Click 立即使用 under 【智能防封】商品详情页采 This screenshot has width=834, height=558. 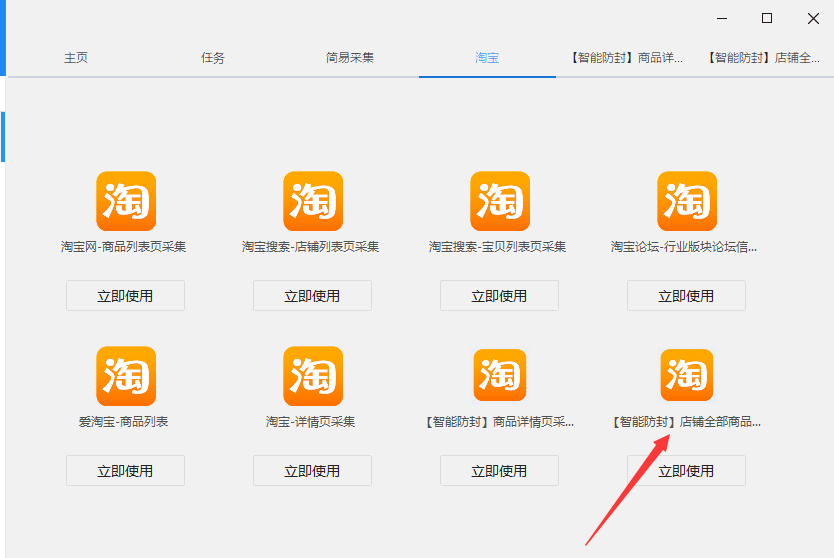click(499, 471)
